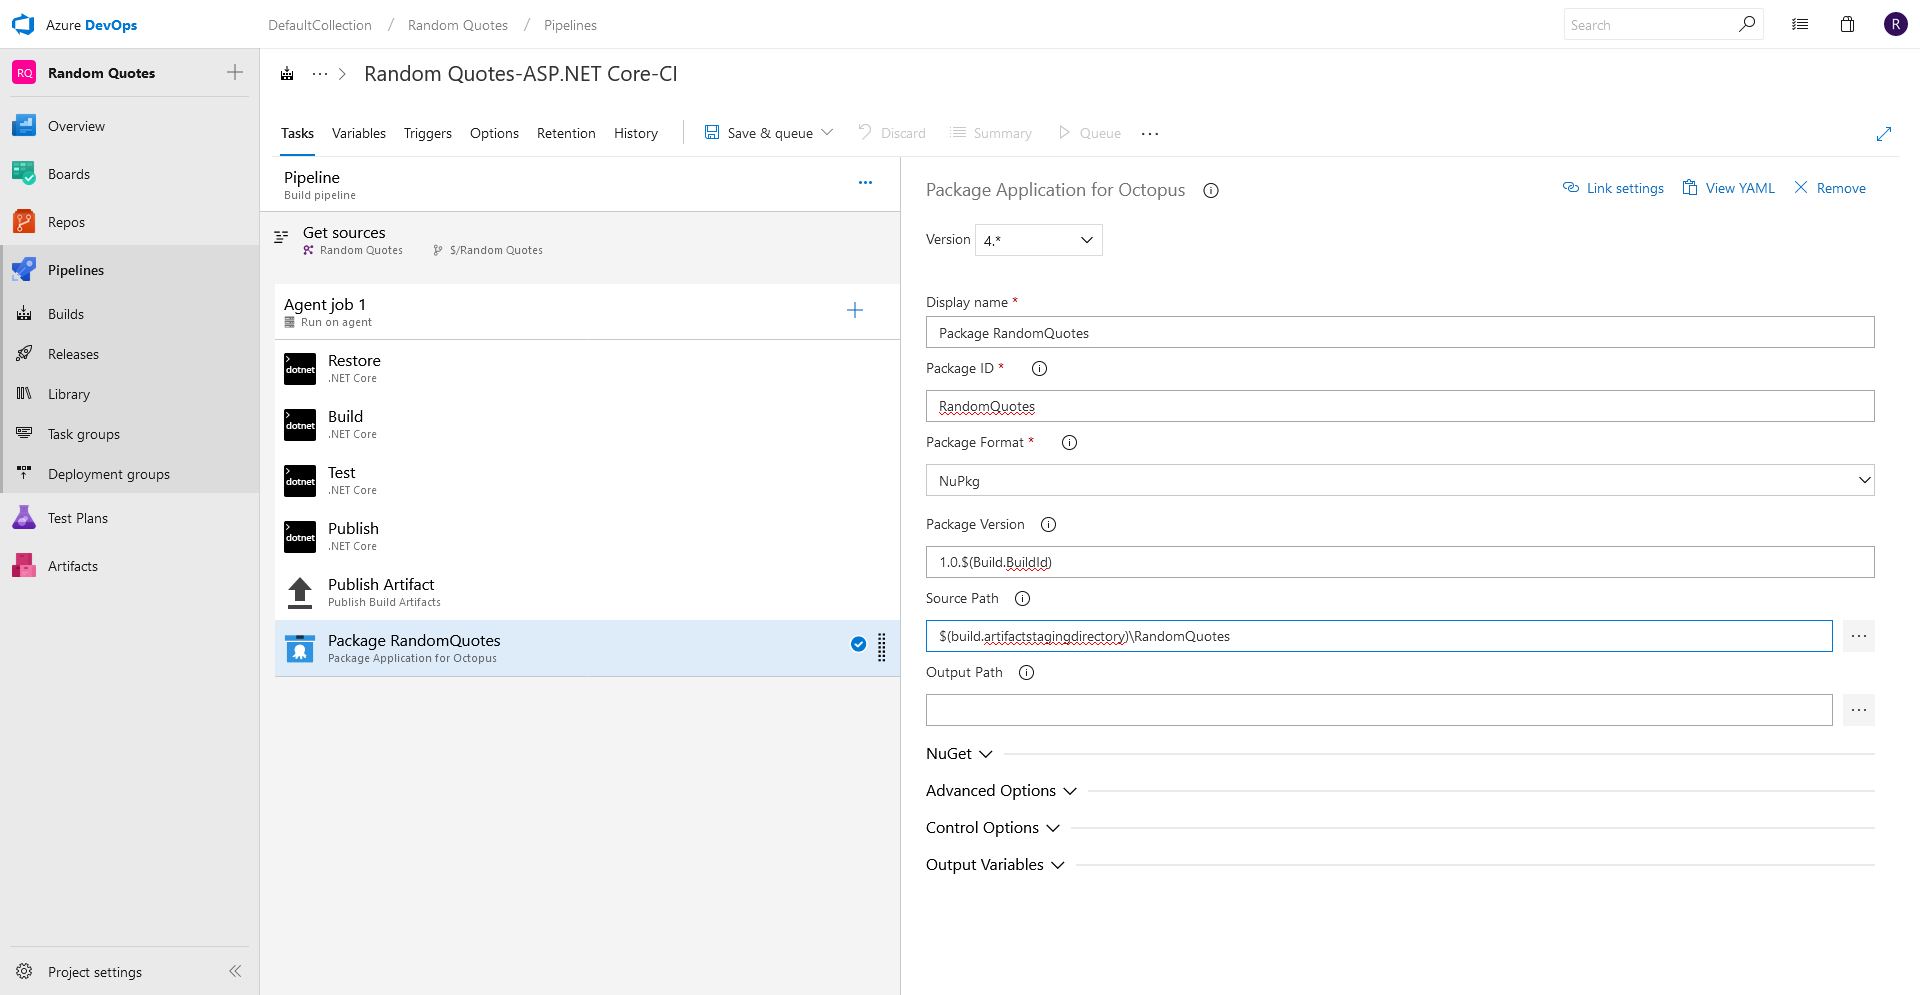Open the Pipelines sidebar icon

pyautogui.click(x=24, y=270)
